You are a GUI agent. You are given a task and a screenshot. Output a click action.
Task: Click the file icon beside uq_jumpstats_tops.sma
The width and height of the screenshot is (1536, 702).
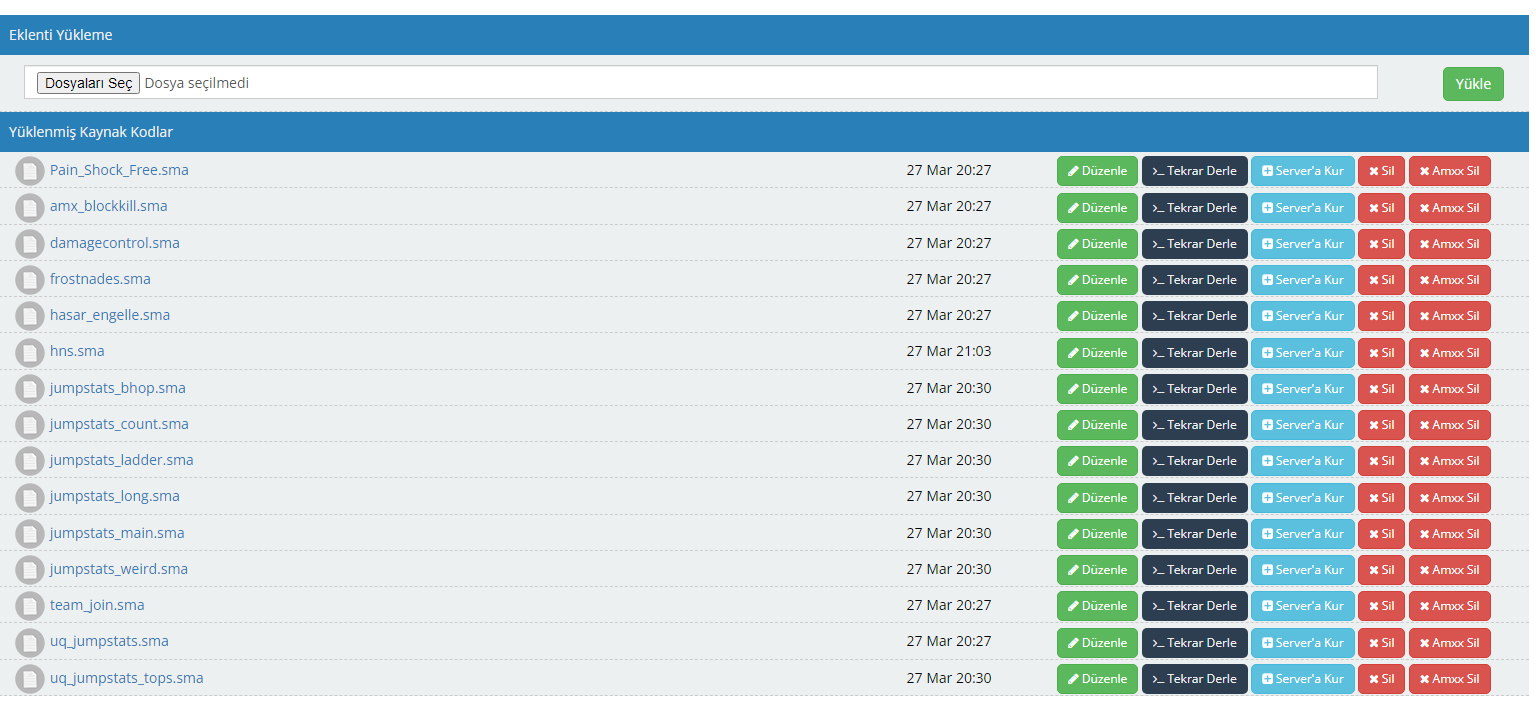coord(30,678)
